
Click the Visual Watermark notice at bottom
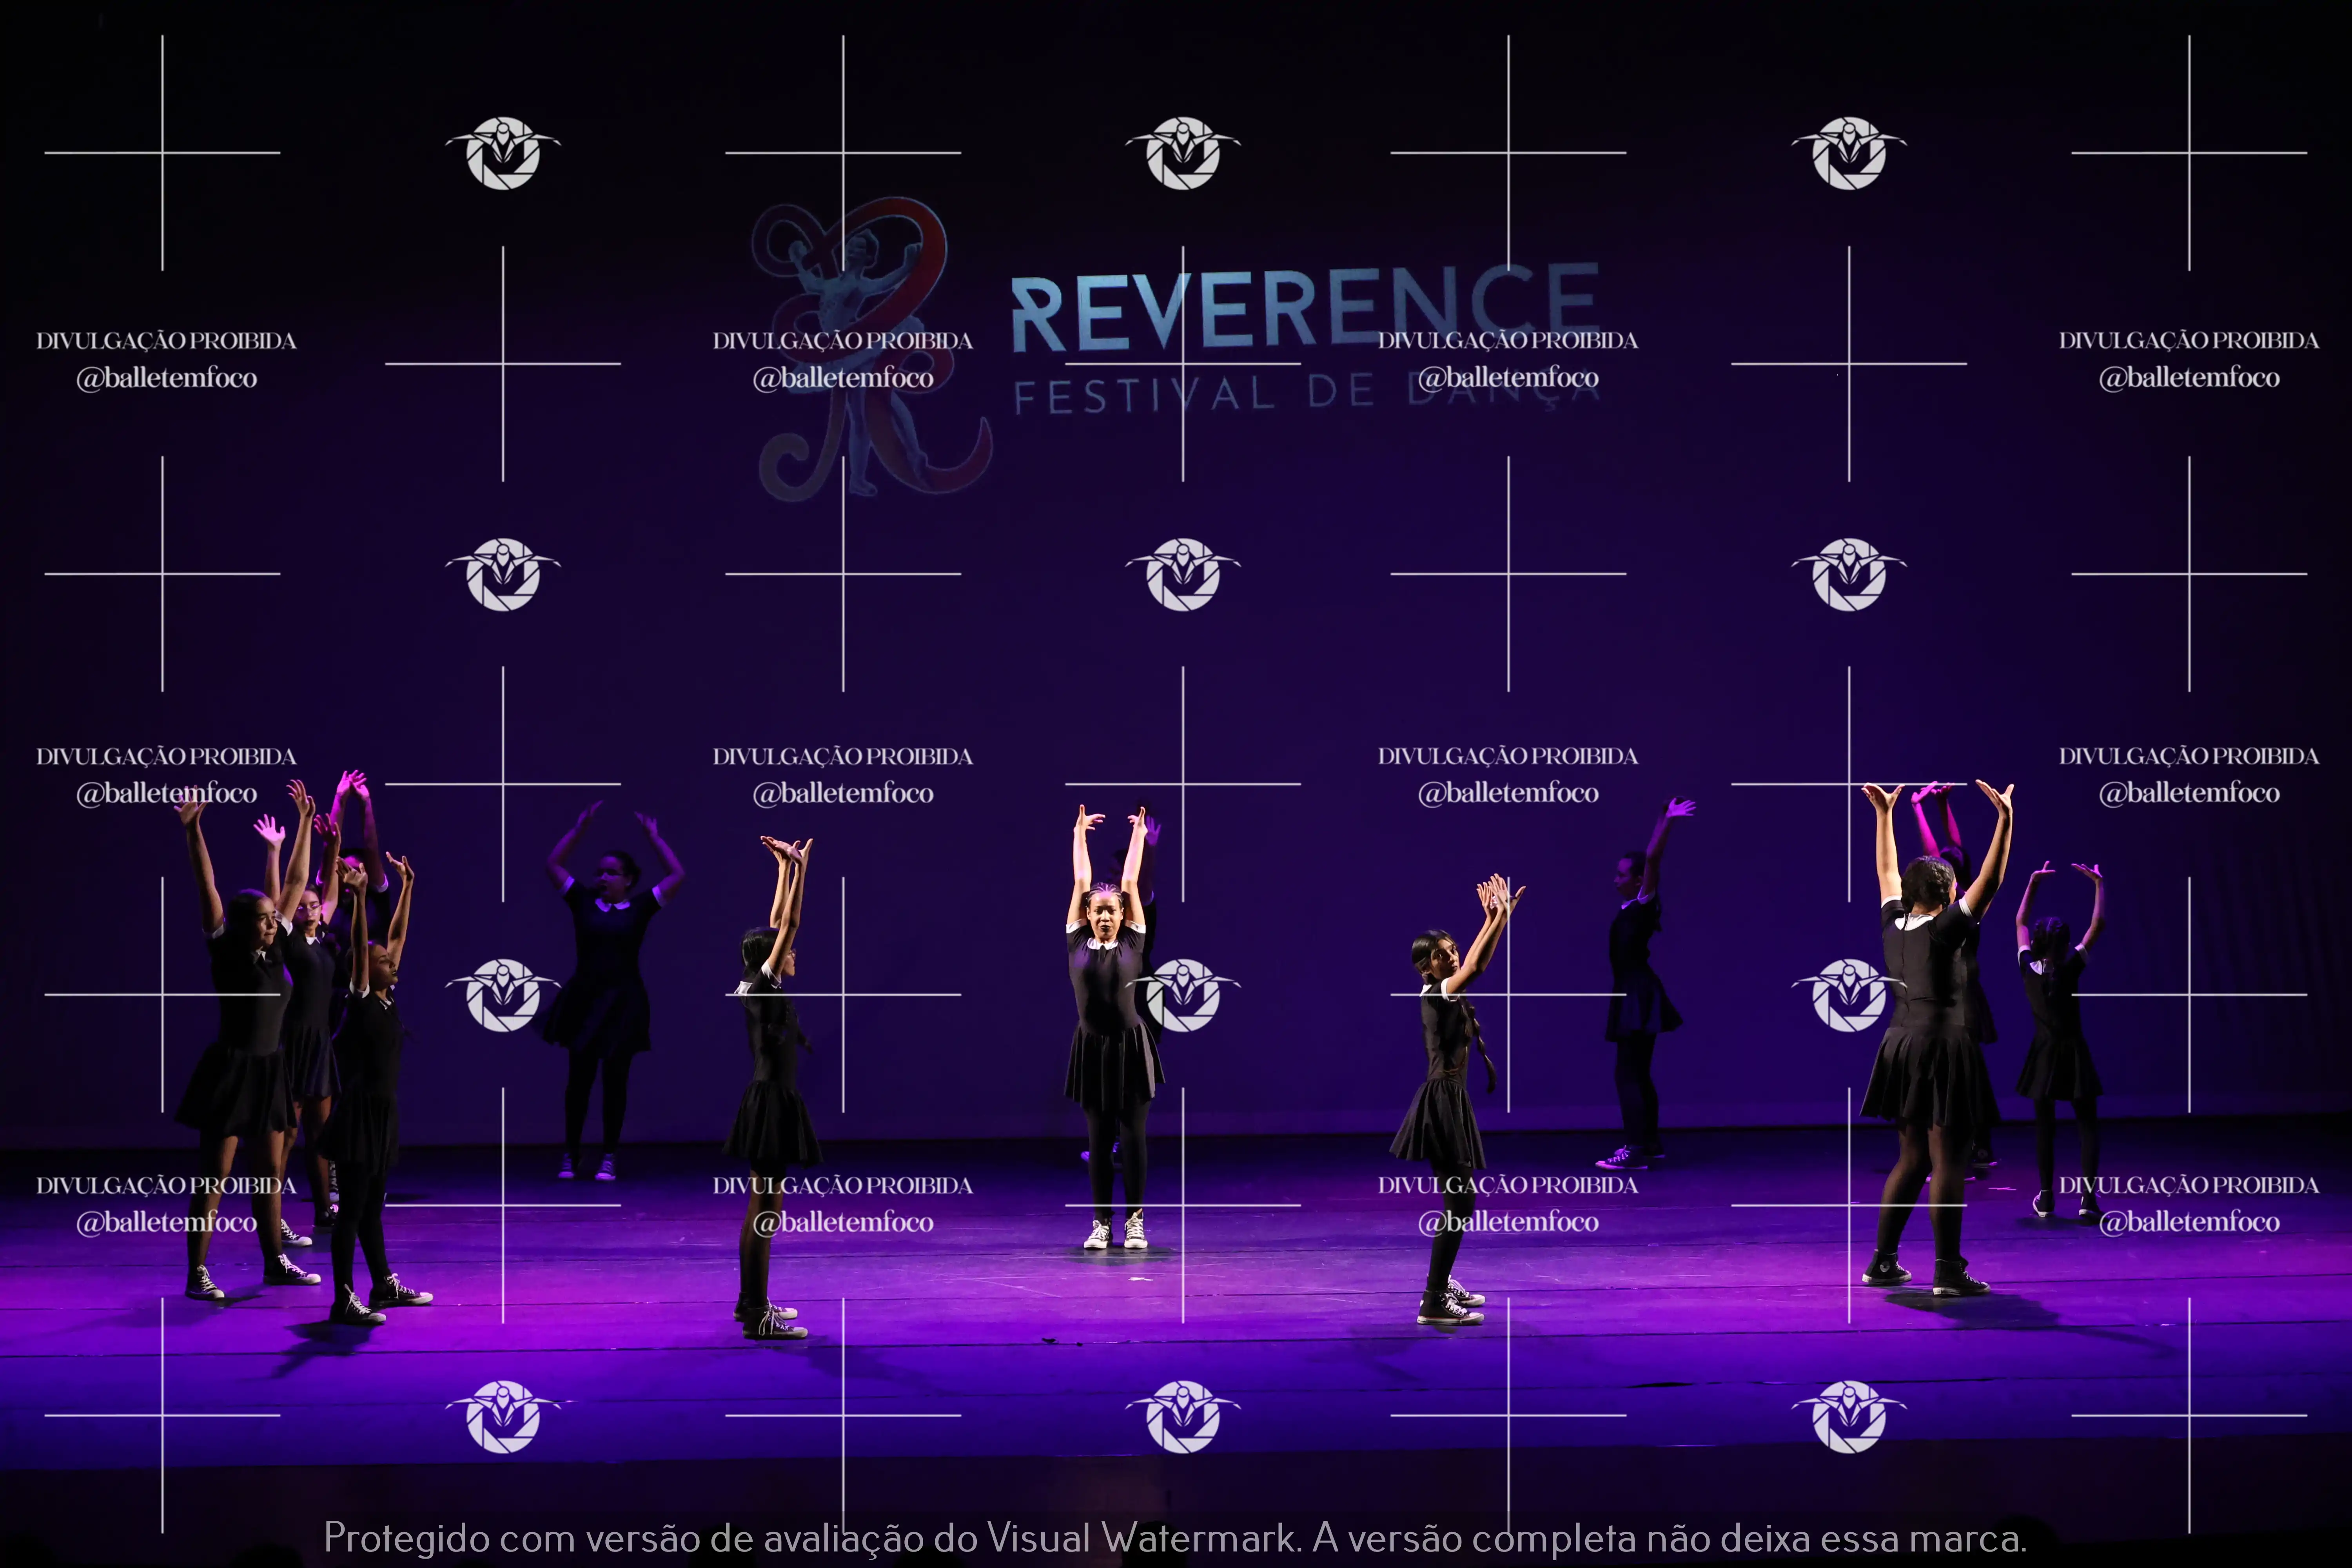[1175, 1537]
